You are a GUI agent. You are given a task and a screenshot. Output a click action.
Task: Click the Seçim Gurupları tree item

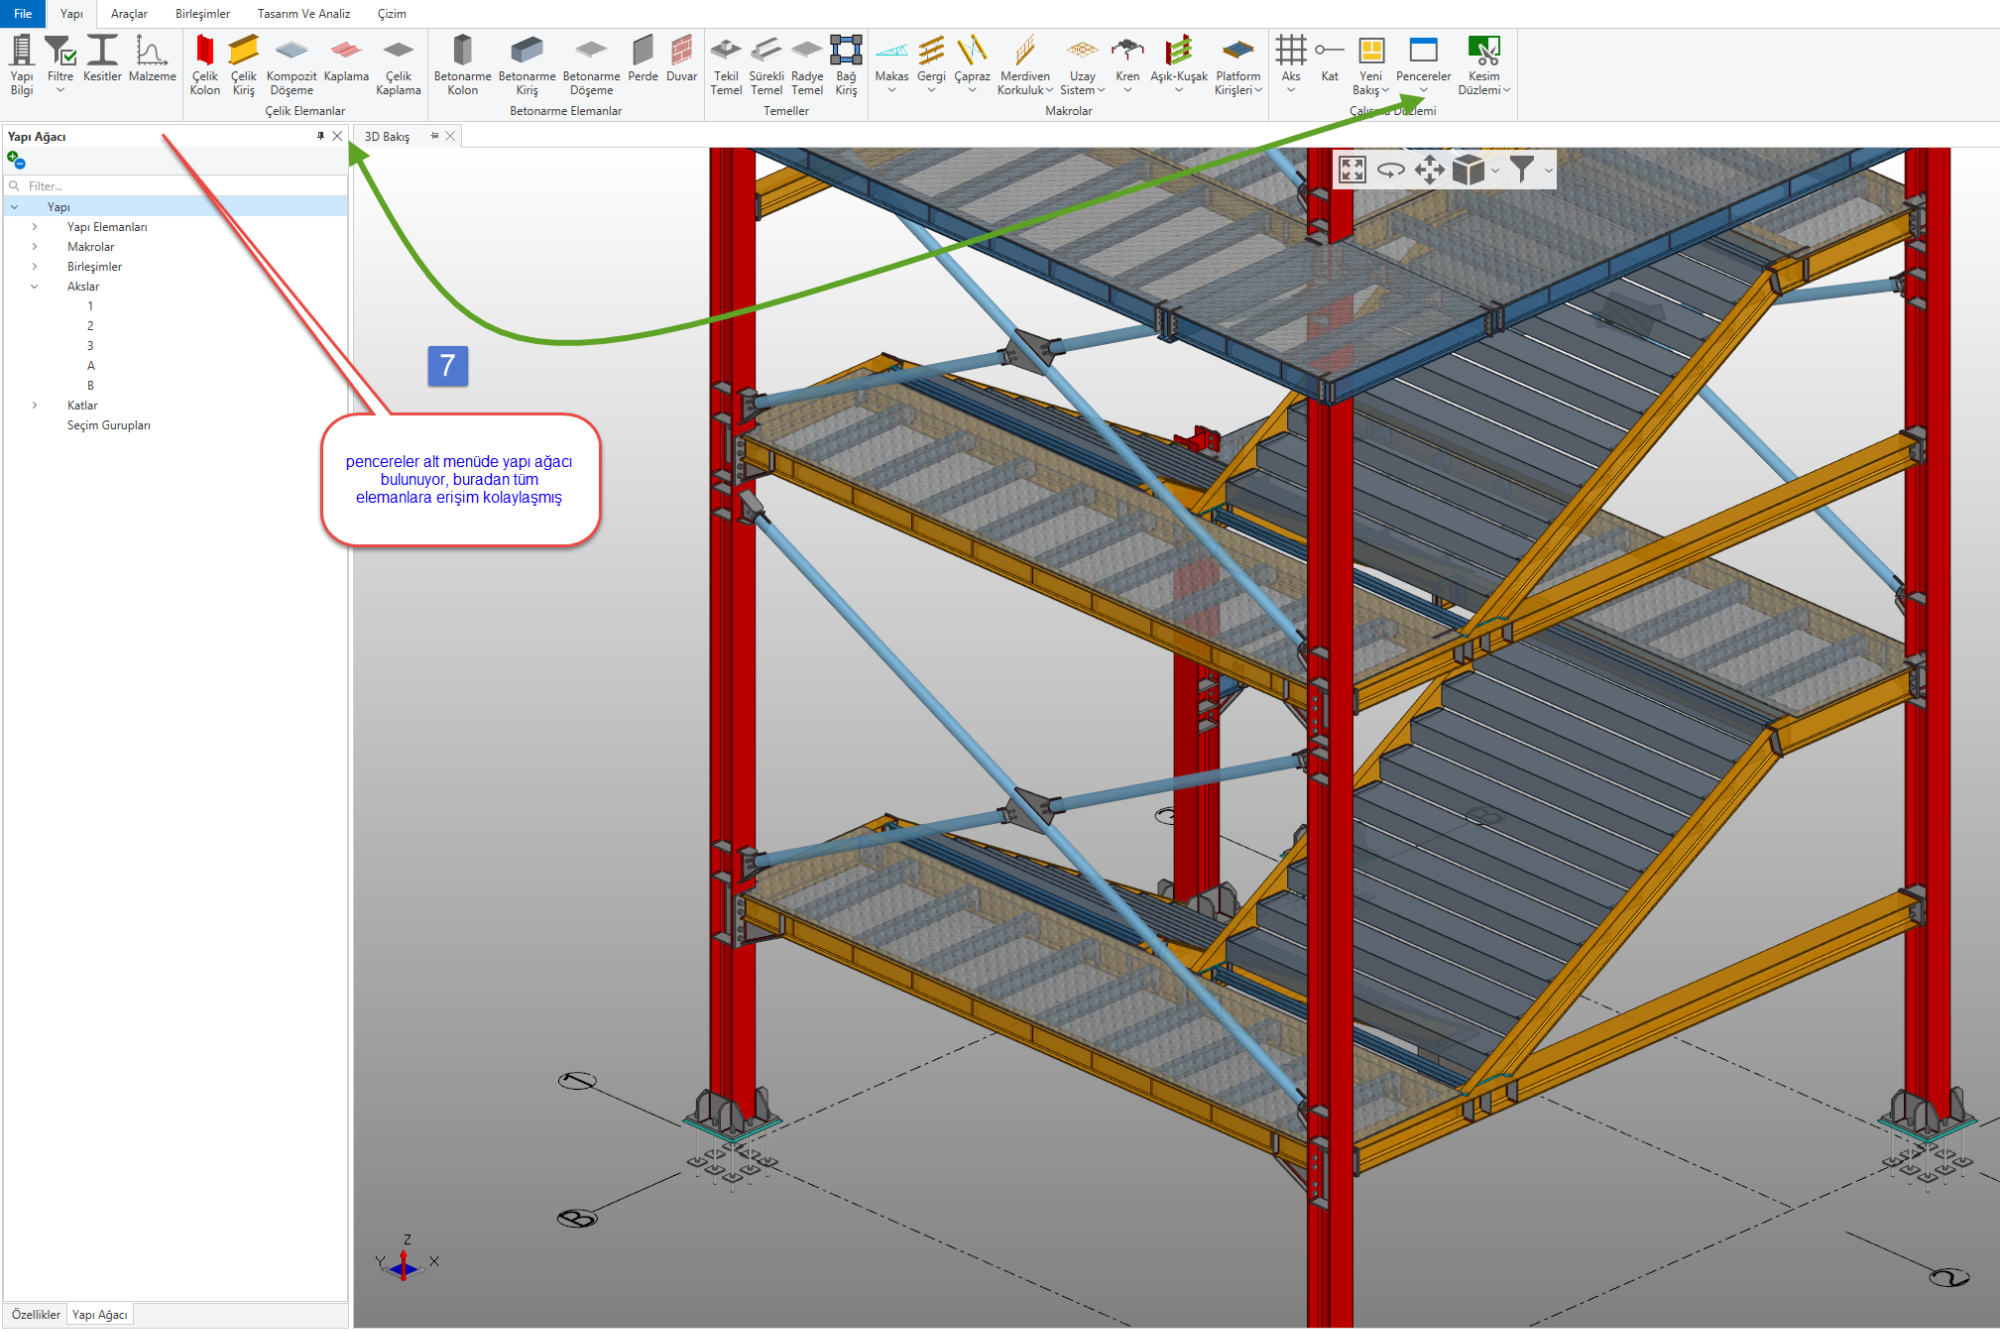tap(108, 425)
